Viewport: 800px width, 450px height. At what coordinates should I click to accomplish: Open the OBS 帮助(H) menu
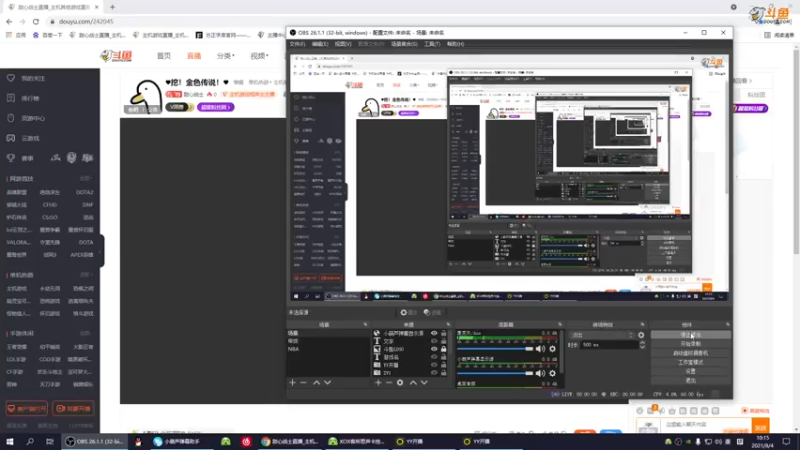(x=455, y=44)
